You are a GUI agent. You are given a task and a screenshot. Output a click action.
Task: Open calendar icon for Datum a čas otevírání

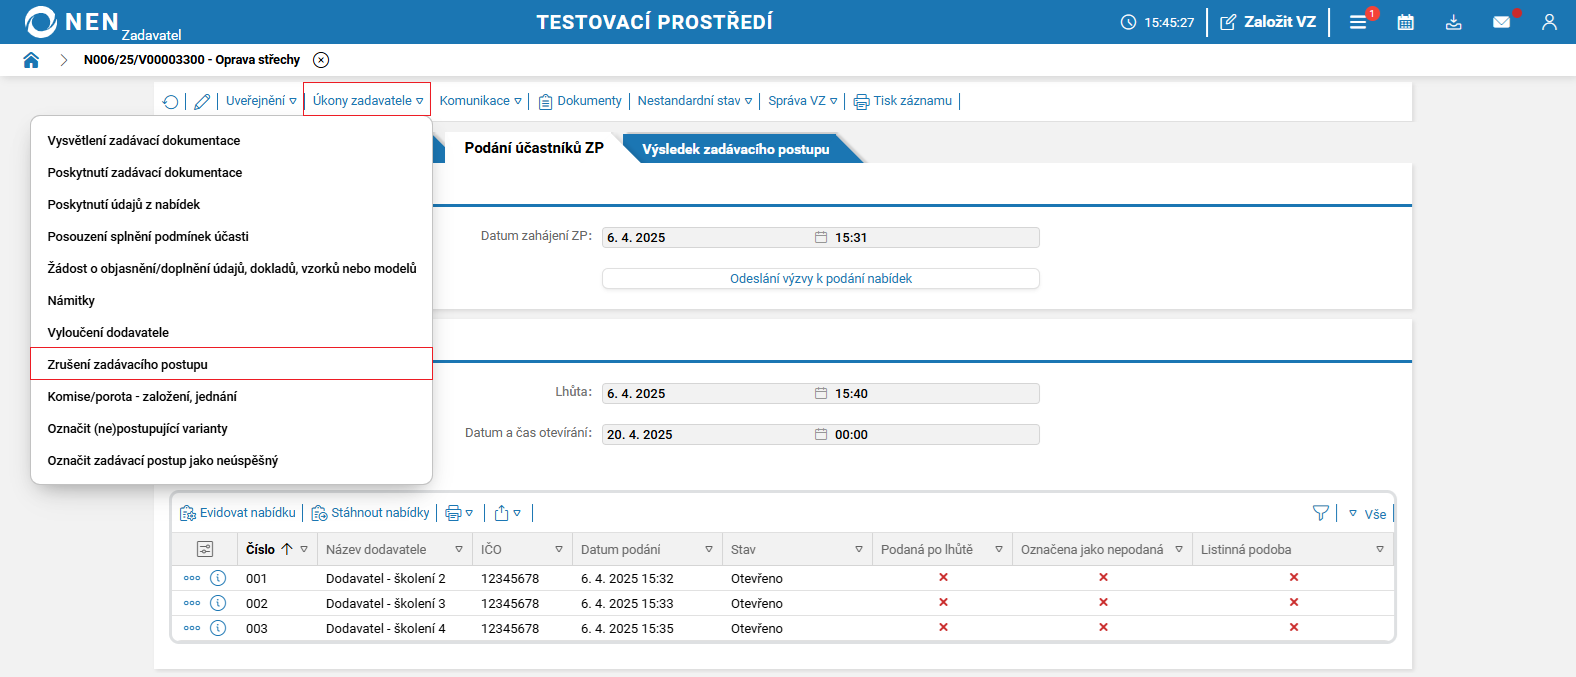[x=821, y=435]
